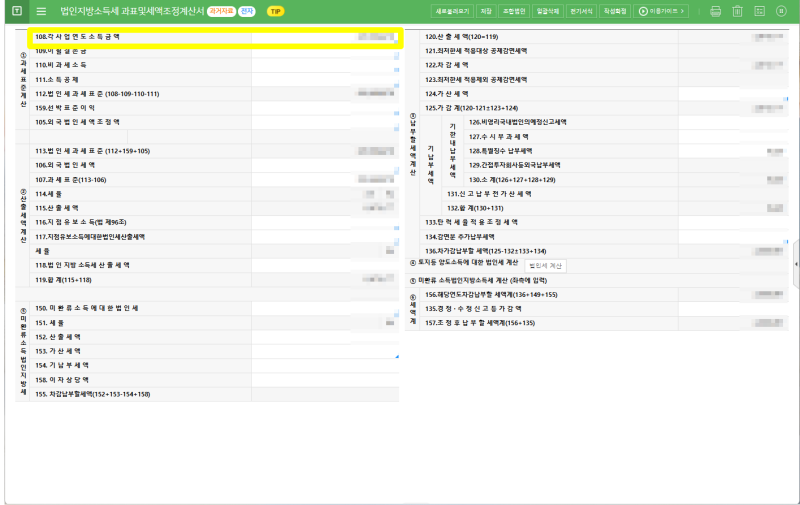Click the 전기서식 button
This screenshot has width=800, height=505.
pyautogui.click(x=581, y=11)
